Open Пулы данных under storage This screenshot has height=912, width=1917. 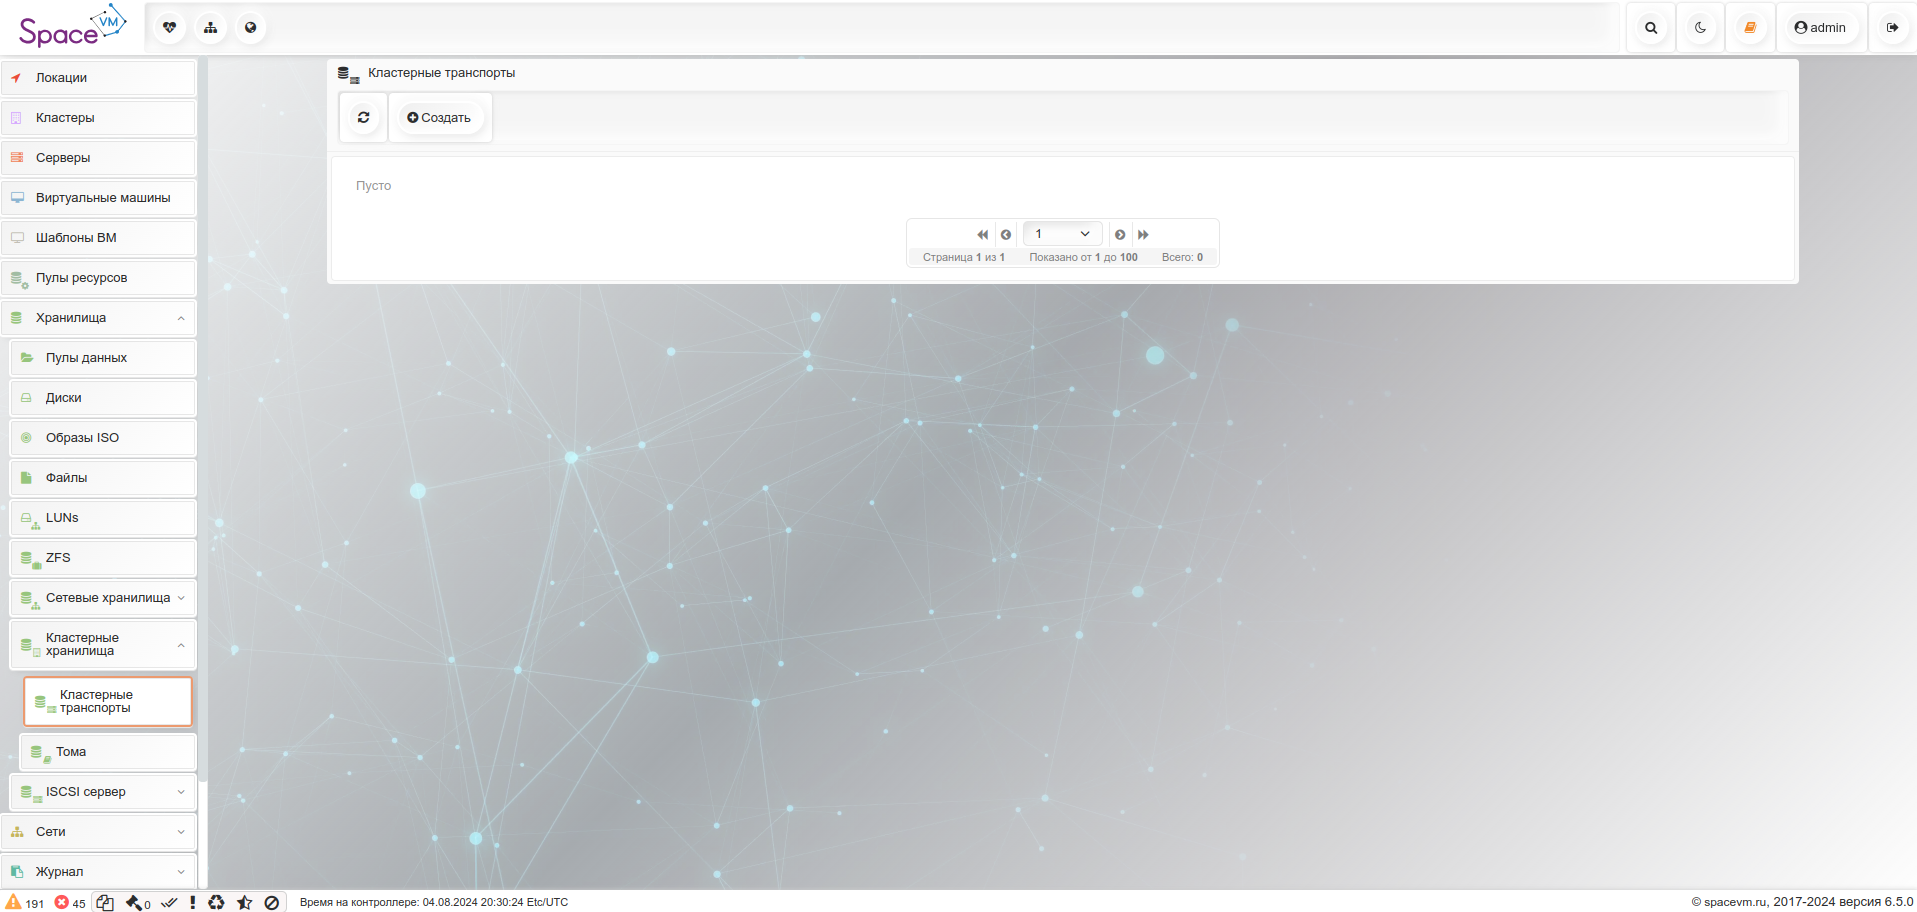[x=103, y=358]
